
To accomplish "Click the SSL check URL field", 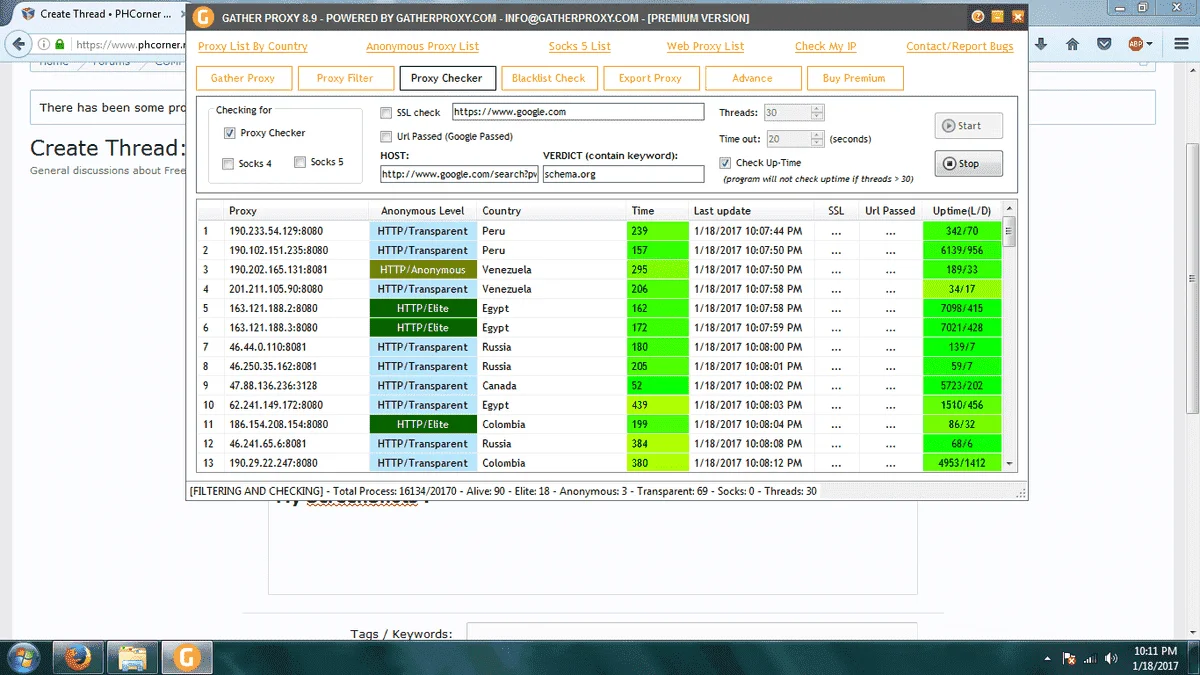I will (578, 112).
